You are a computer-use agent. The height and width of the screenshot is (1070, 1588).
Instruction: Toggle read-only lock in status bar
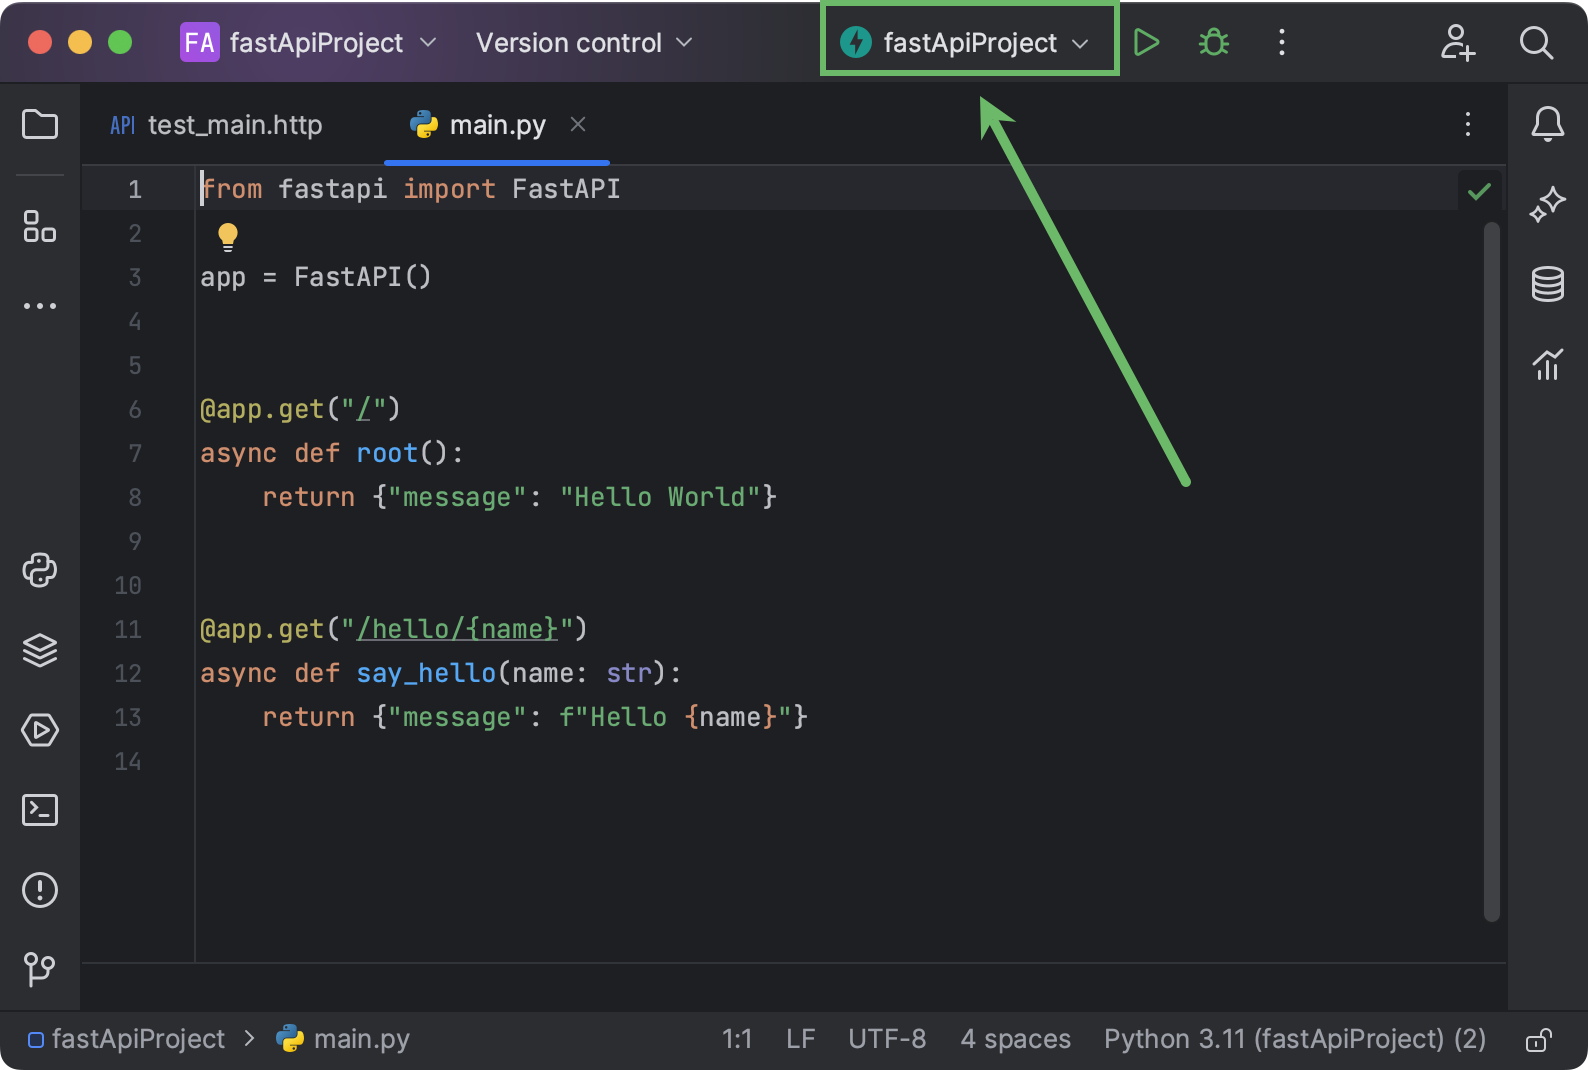tap(1538, 1040)
